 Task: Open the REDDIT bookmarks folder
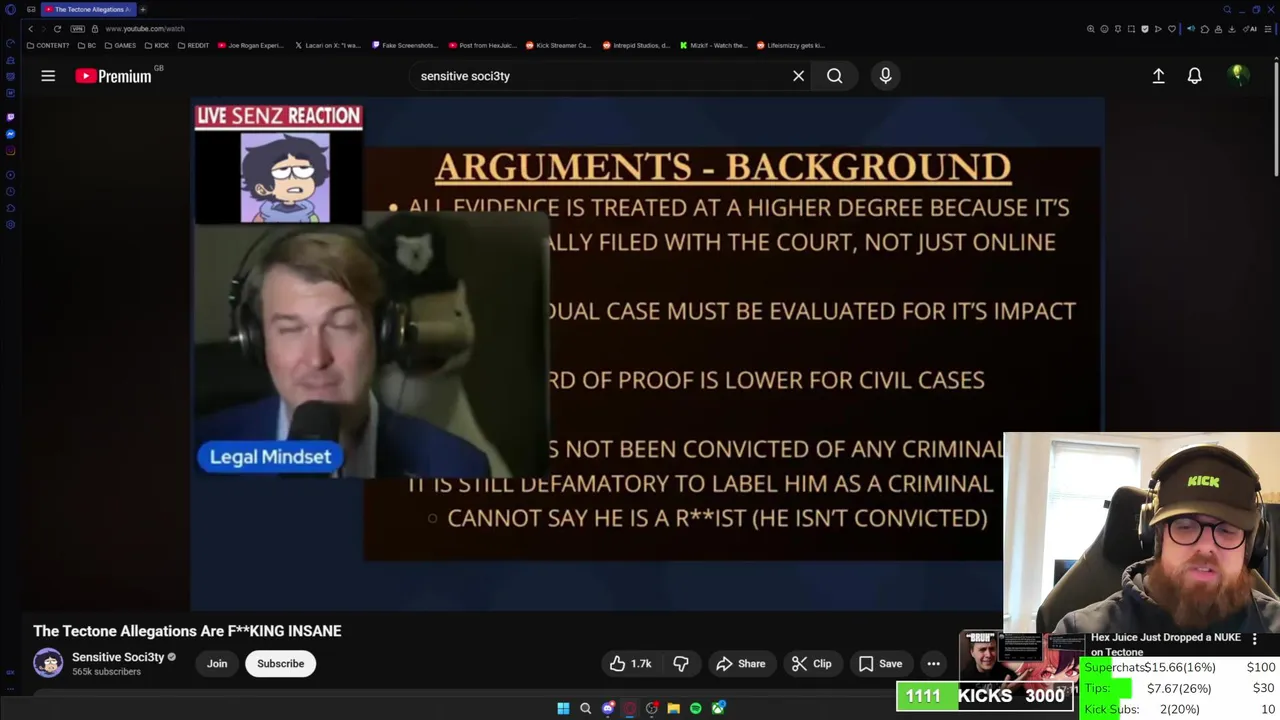pos(193,45)
